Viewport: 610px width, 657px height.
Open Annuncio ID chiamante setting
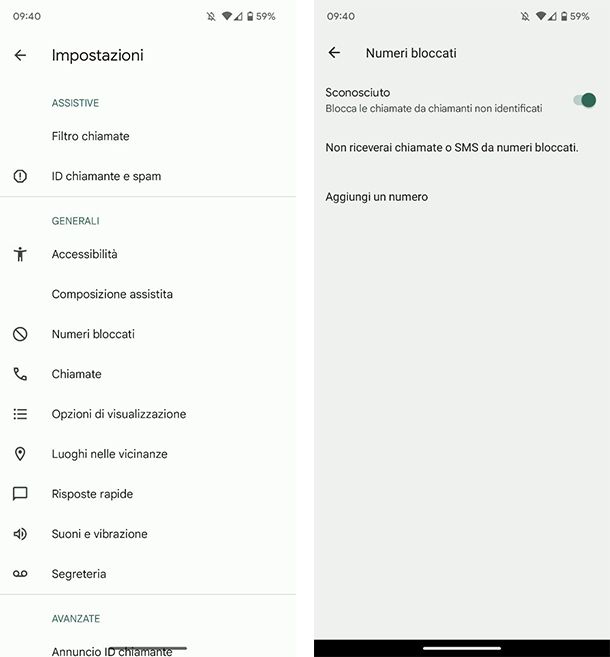[x=112, y=651]
